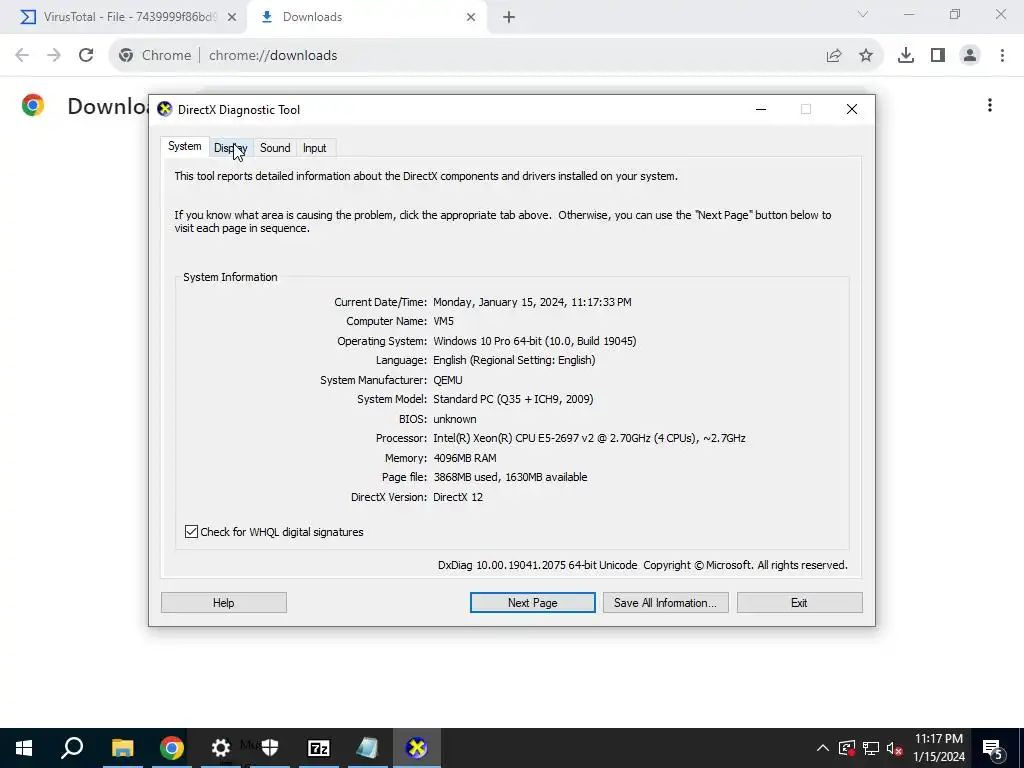Click the Processor value Intel Xeon
1024x768 pixels.
589,438
